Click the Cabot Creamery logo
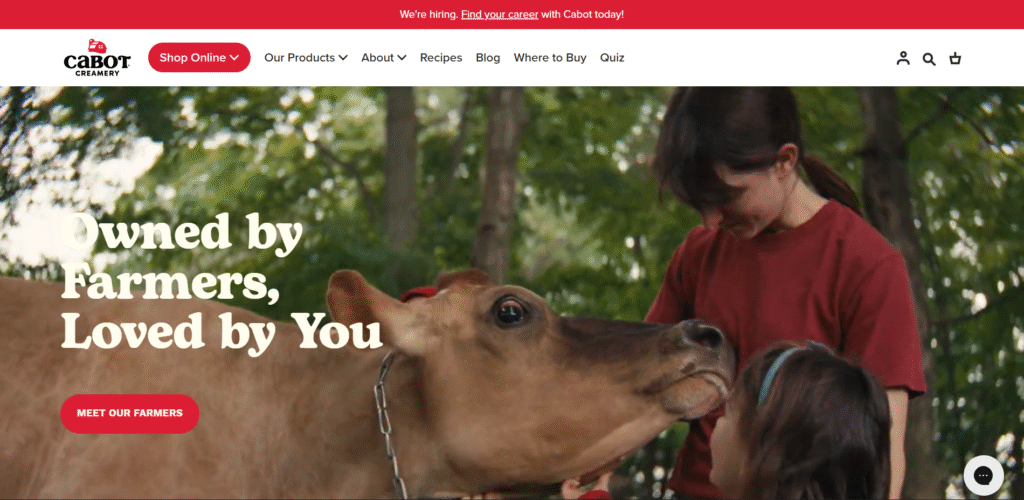 point(97,57)
